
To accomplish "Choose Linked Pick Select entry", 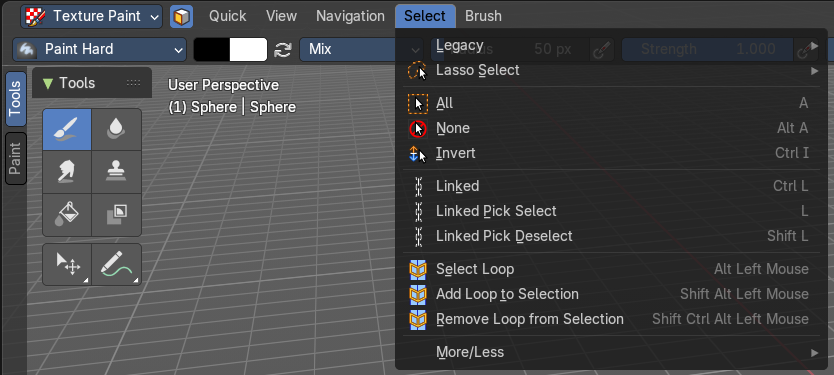I will coord(612,211).
